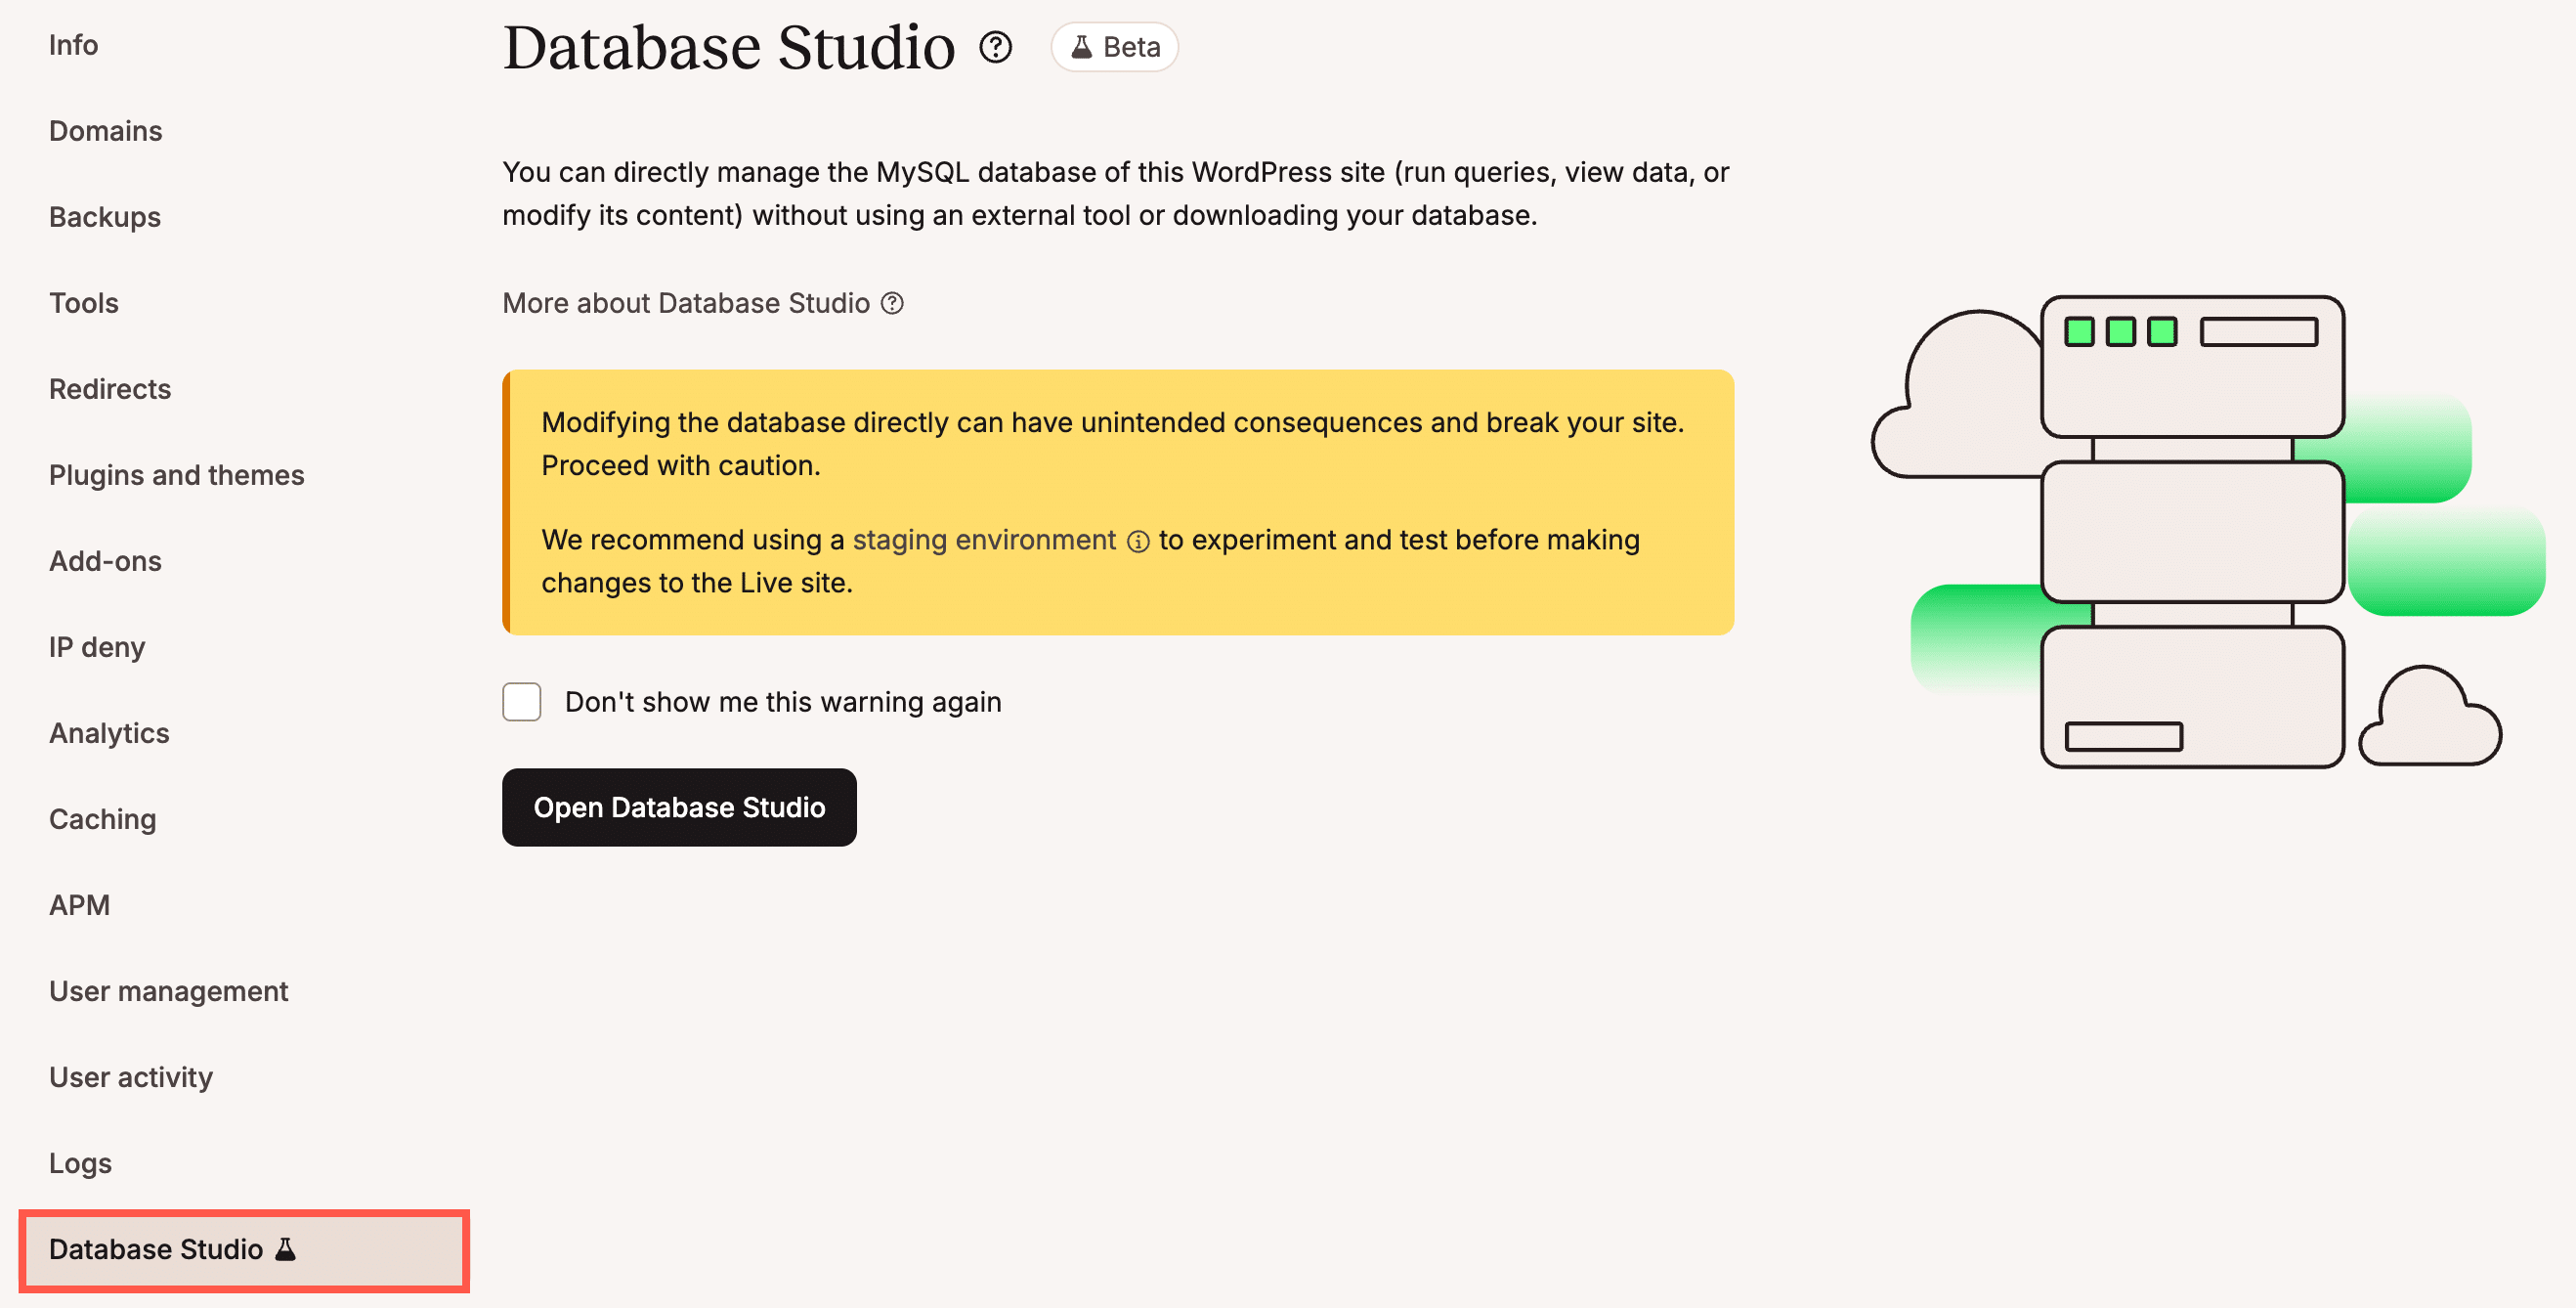Select Redirects from the sidebar
Viewport: 2576px width, 1308px height.
point(110,389)
